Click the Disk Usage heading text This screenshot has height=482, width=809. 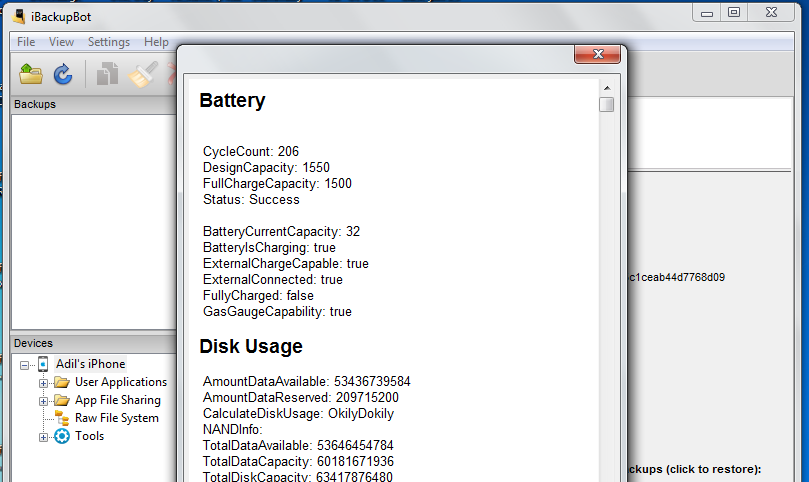click(x=251, y=346)
